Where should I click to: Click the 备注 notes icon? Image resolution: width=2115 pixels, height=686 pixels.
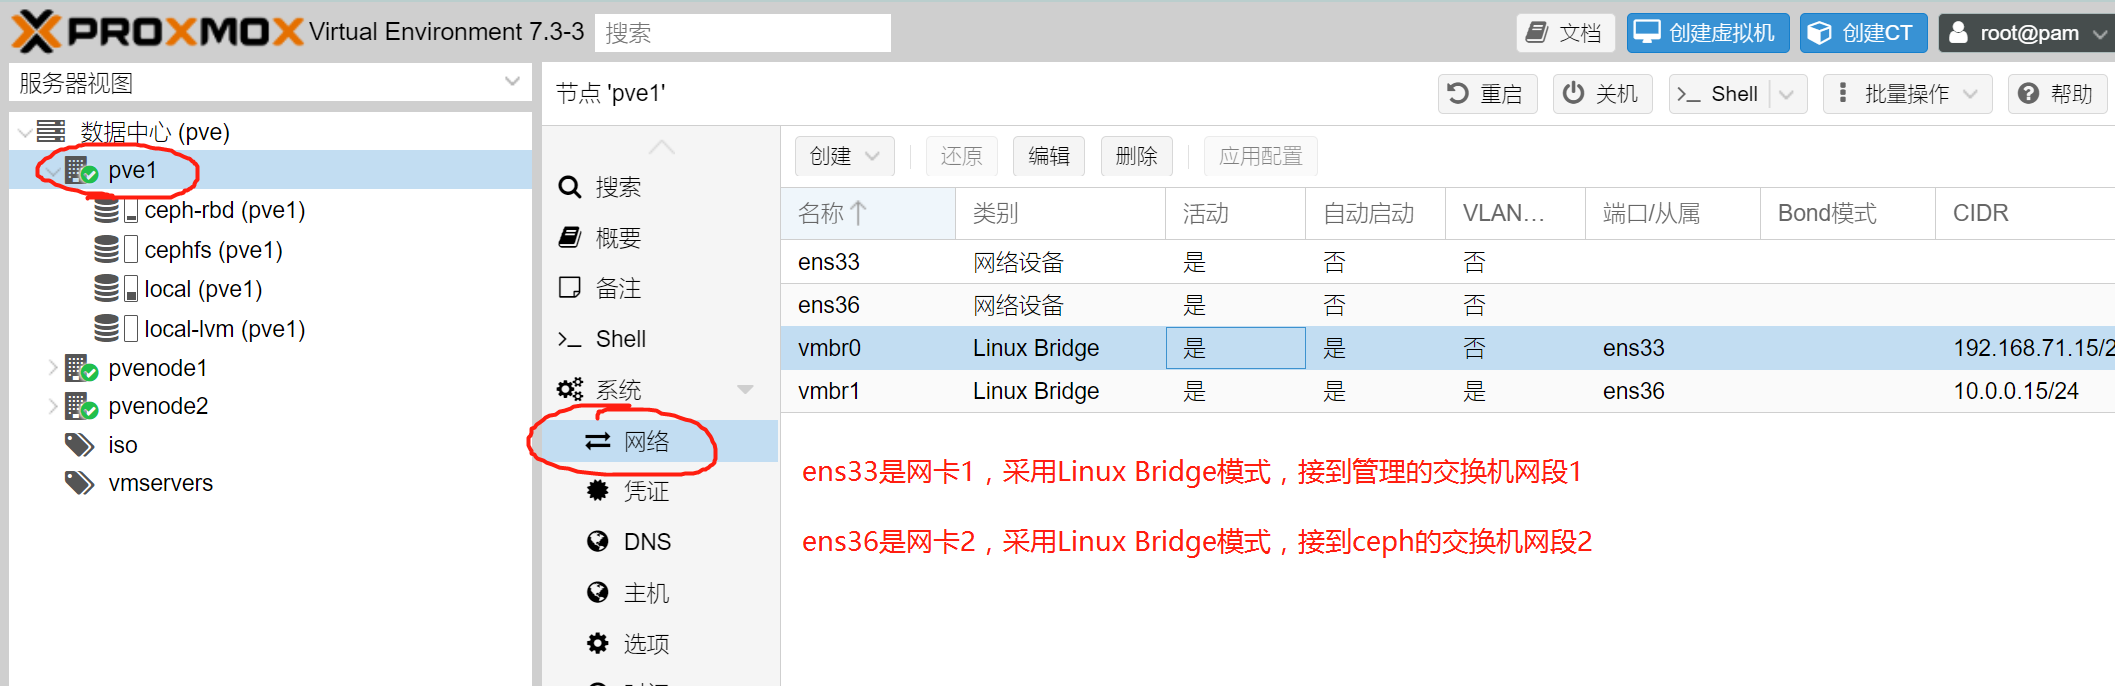569,288
